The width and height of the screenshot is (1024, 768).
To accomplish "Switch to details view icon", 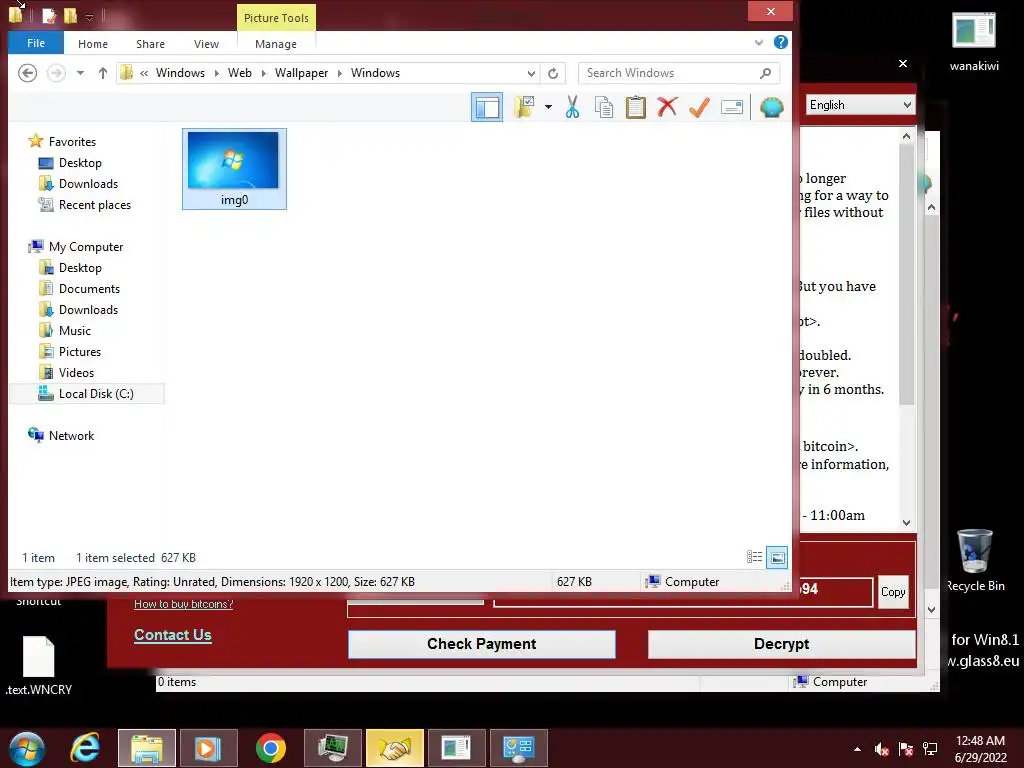I will (754, 557).
